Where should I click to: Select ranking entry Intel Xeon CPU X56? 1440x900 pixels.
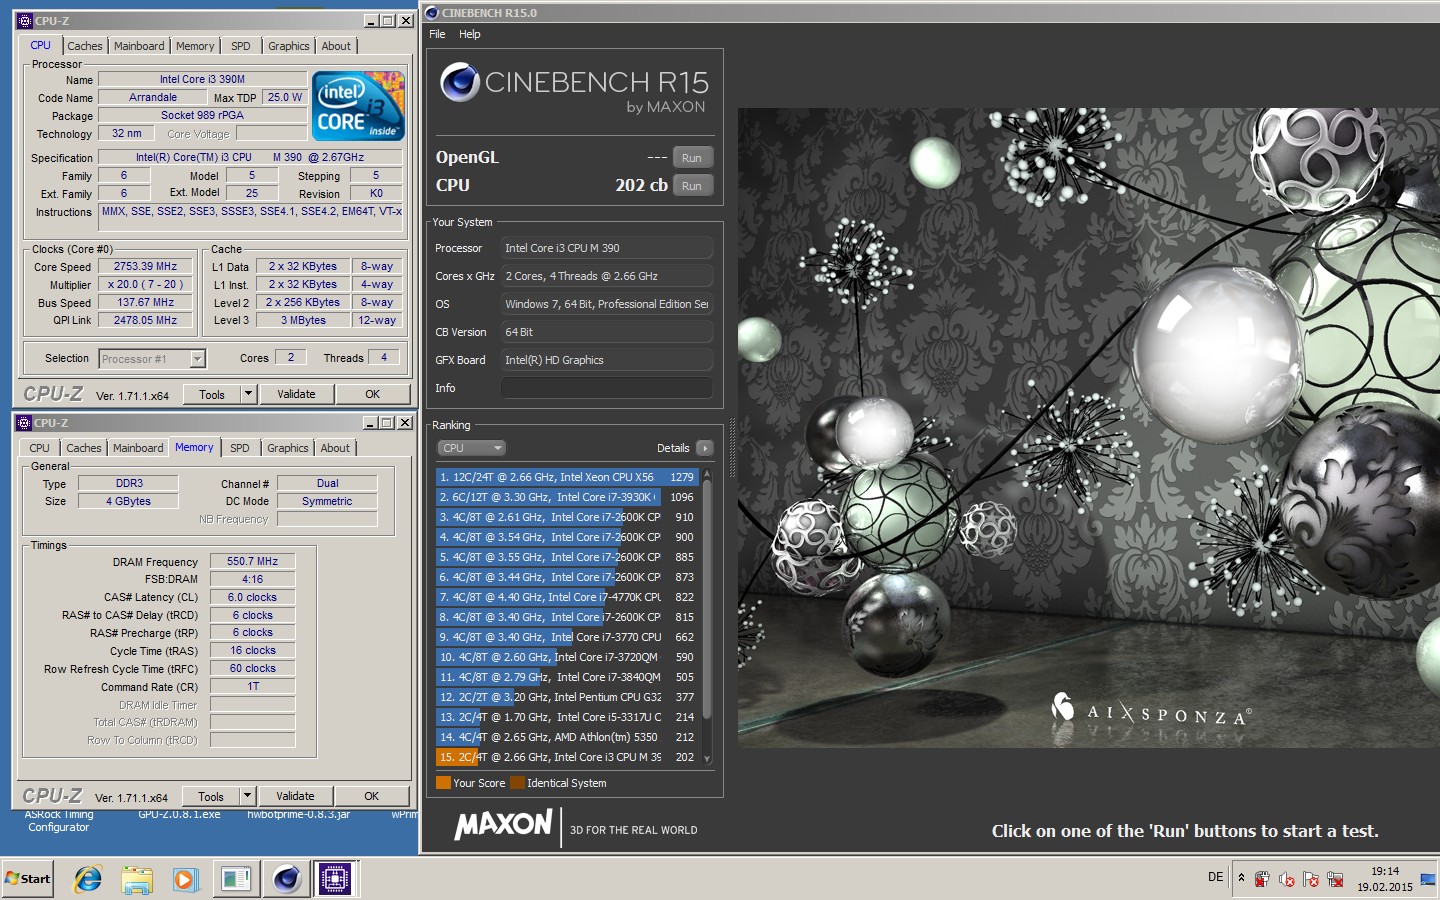pos(567,477)
